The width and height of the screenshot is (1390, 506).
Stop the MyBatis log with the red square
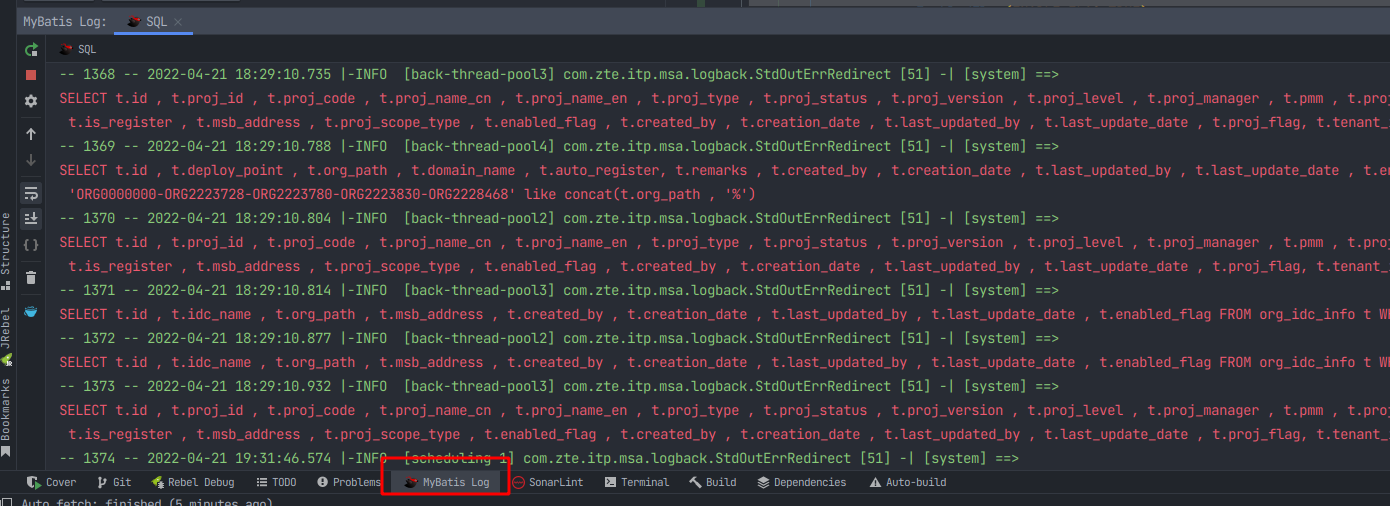[31, 75]
